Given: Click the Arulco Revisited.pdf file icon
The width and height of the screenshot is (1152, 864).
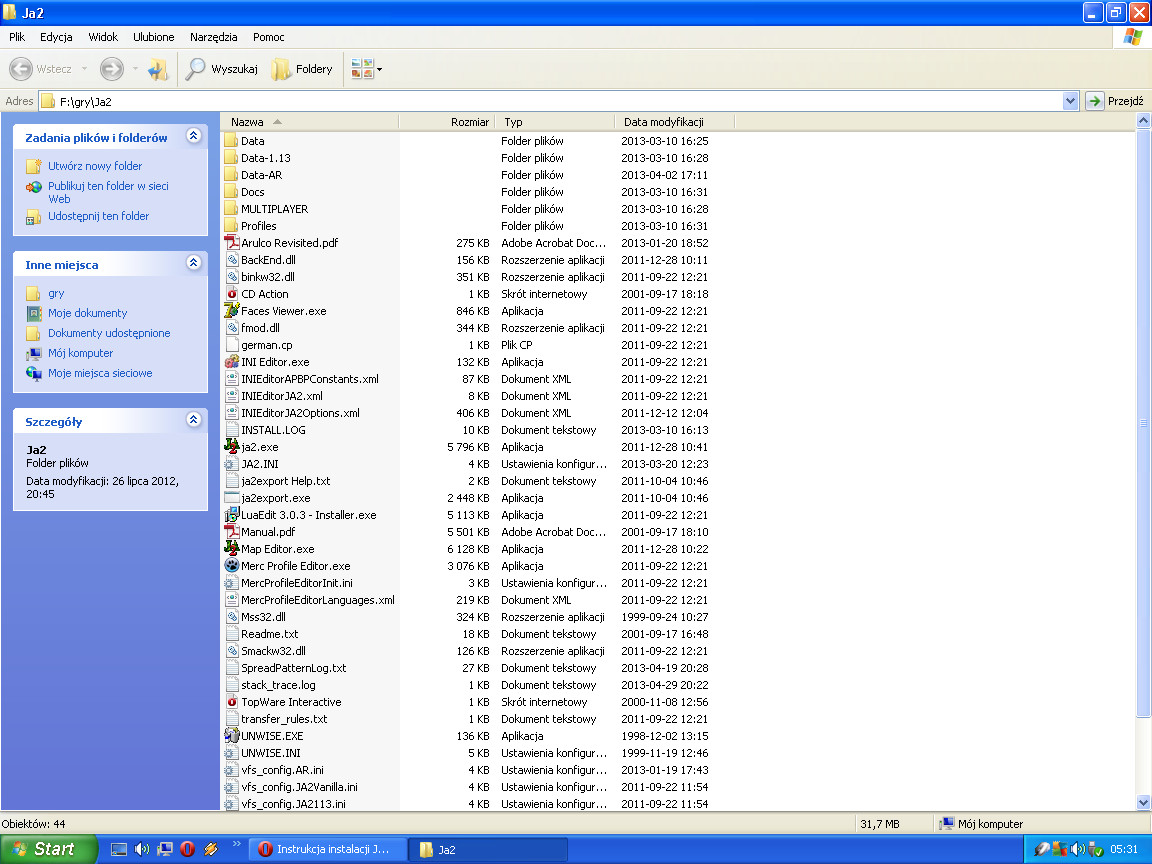Looking at the screenshot, I should pyautogui.click(x=232, y=243).
